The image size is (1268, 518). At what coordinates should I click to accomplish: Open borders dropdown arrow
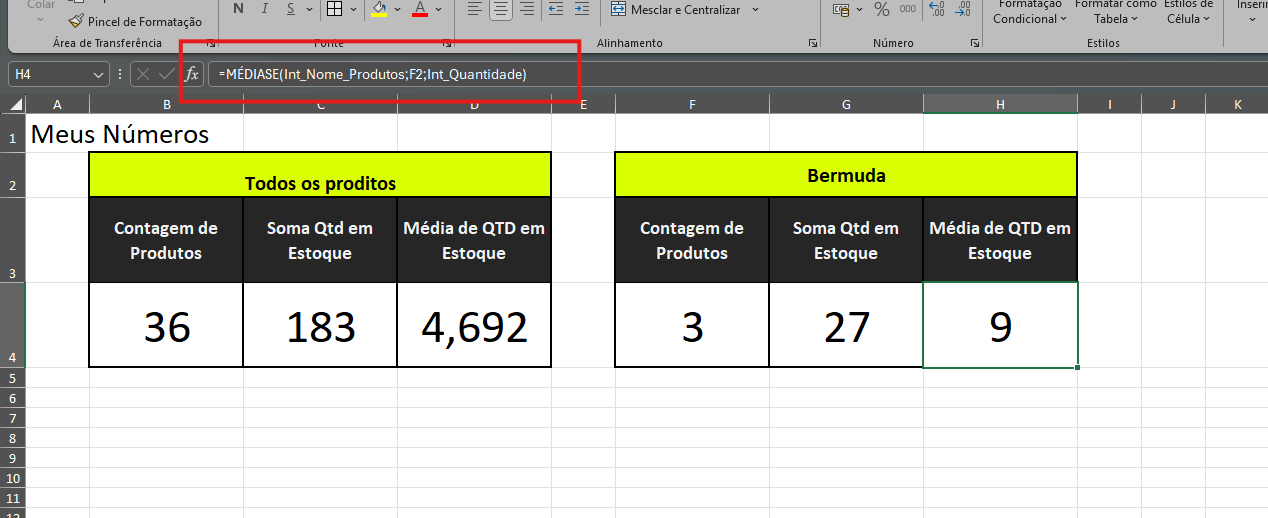pos(354,9)
